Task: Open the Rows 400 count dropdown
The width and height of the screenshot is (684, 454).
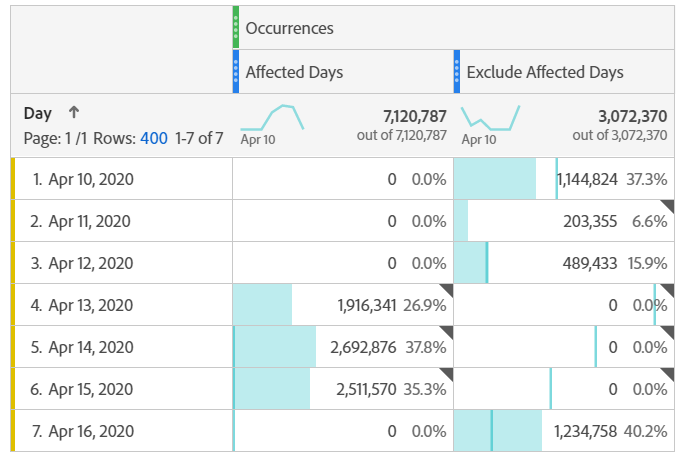Action: pos(154,137)
